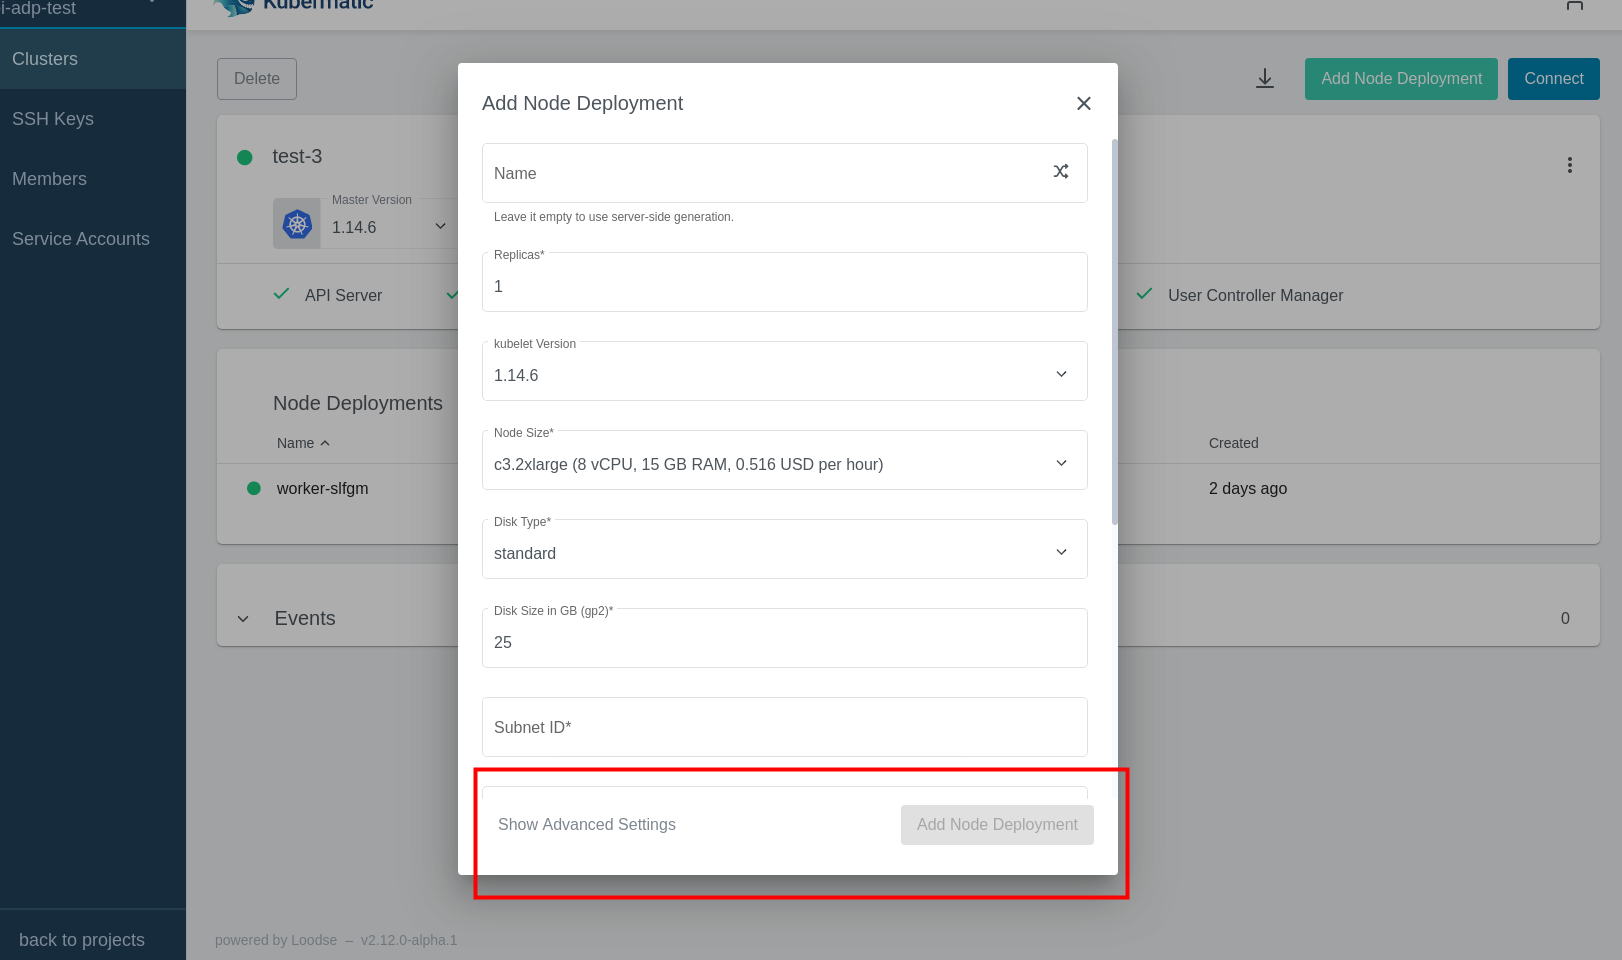The height and width of the screenshot is (960, 1622).
Task: Expand the Master Version 1.14.6 selector
Action: pos(440,225)
